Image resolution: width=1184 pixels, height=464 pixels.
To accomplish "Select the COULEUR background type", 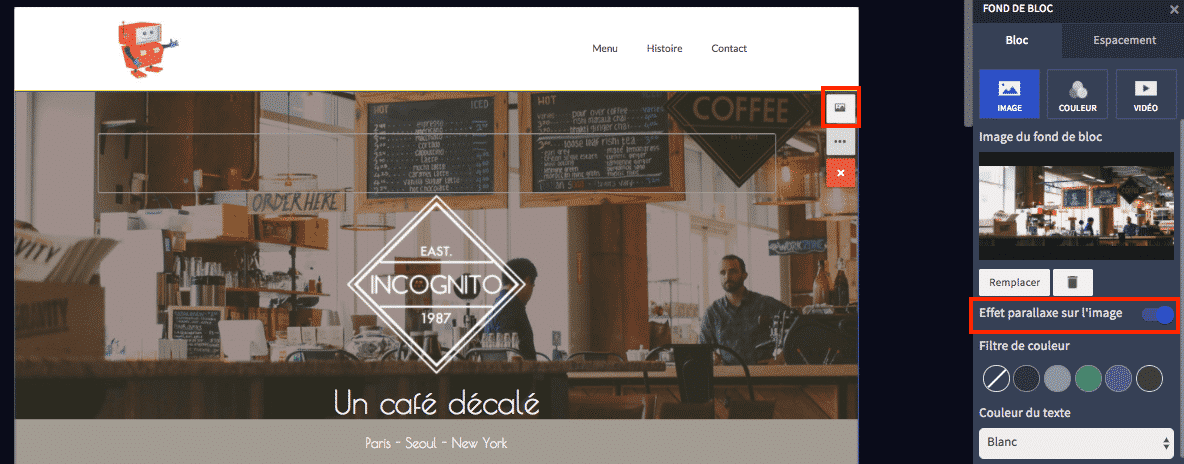I will pyautogui.click(x=1078, y=94).
